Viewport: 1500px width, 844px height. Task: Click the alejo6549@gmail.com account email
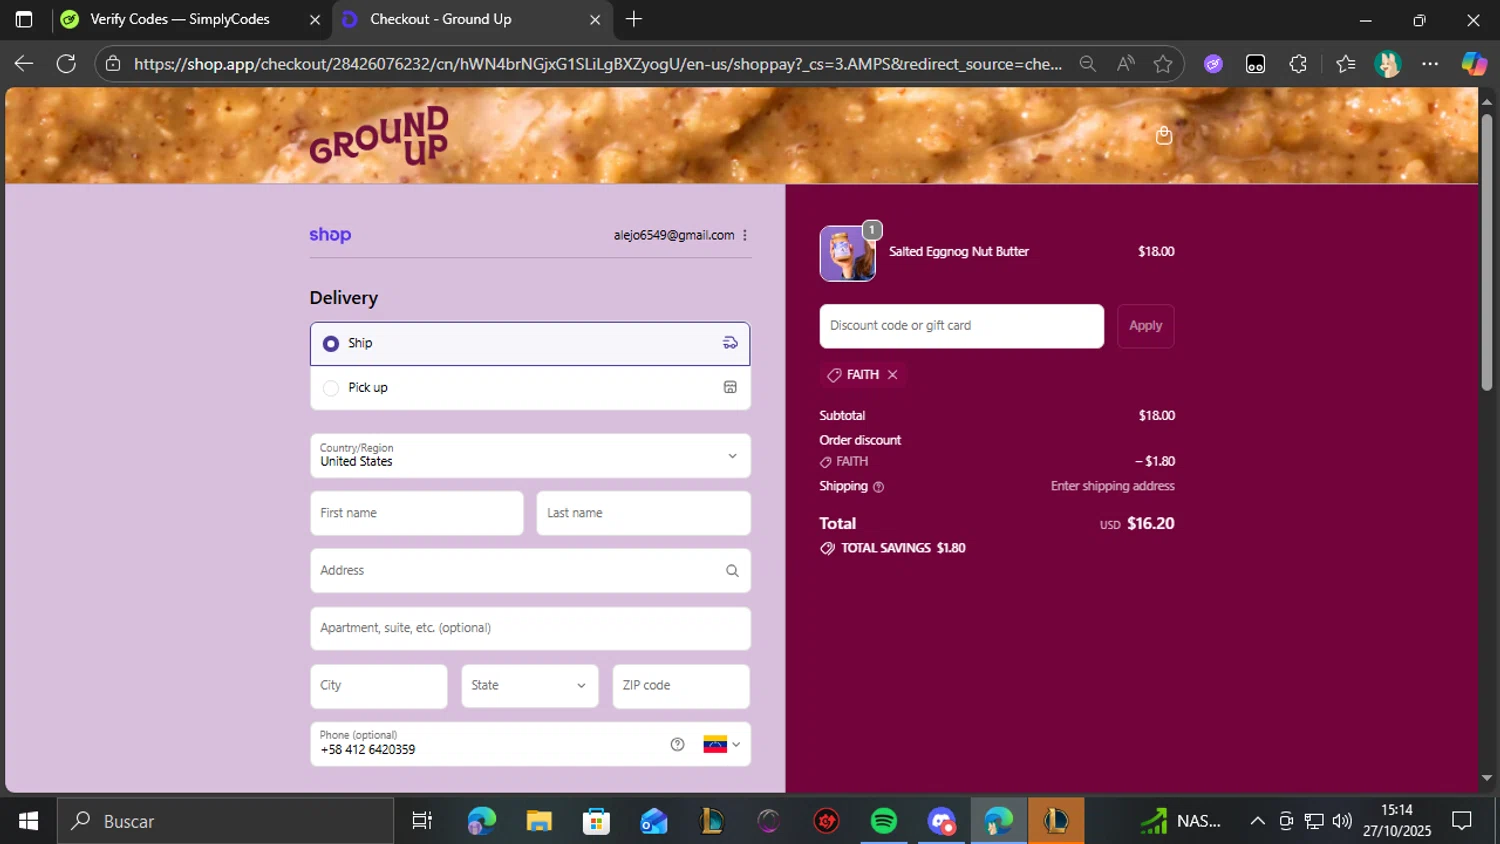(x=674, y=235)
